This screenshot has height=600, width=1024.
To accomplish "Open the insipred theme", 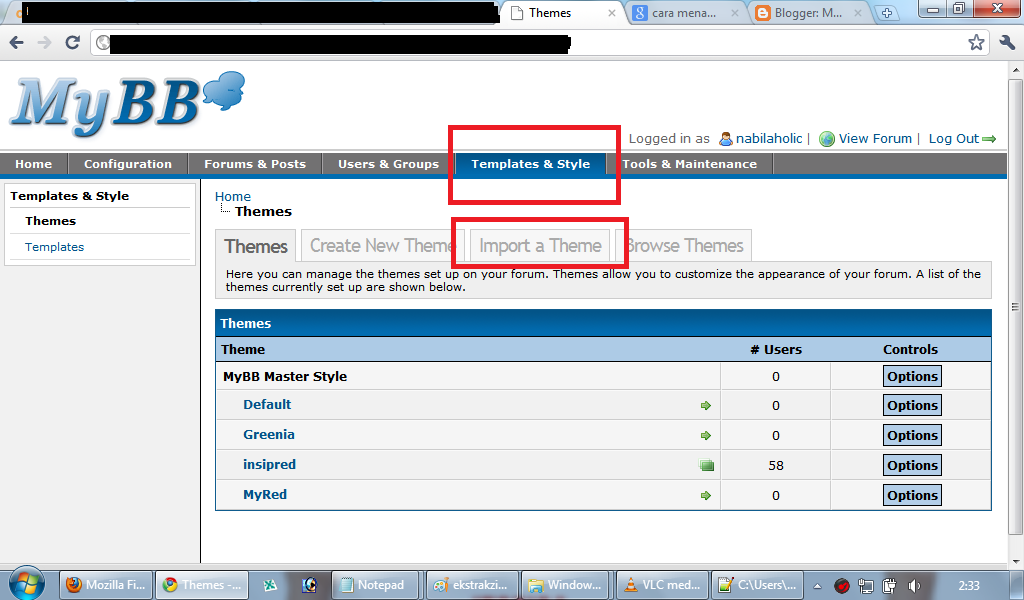I will [x=269, y=464].
